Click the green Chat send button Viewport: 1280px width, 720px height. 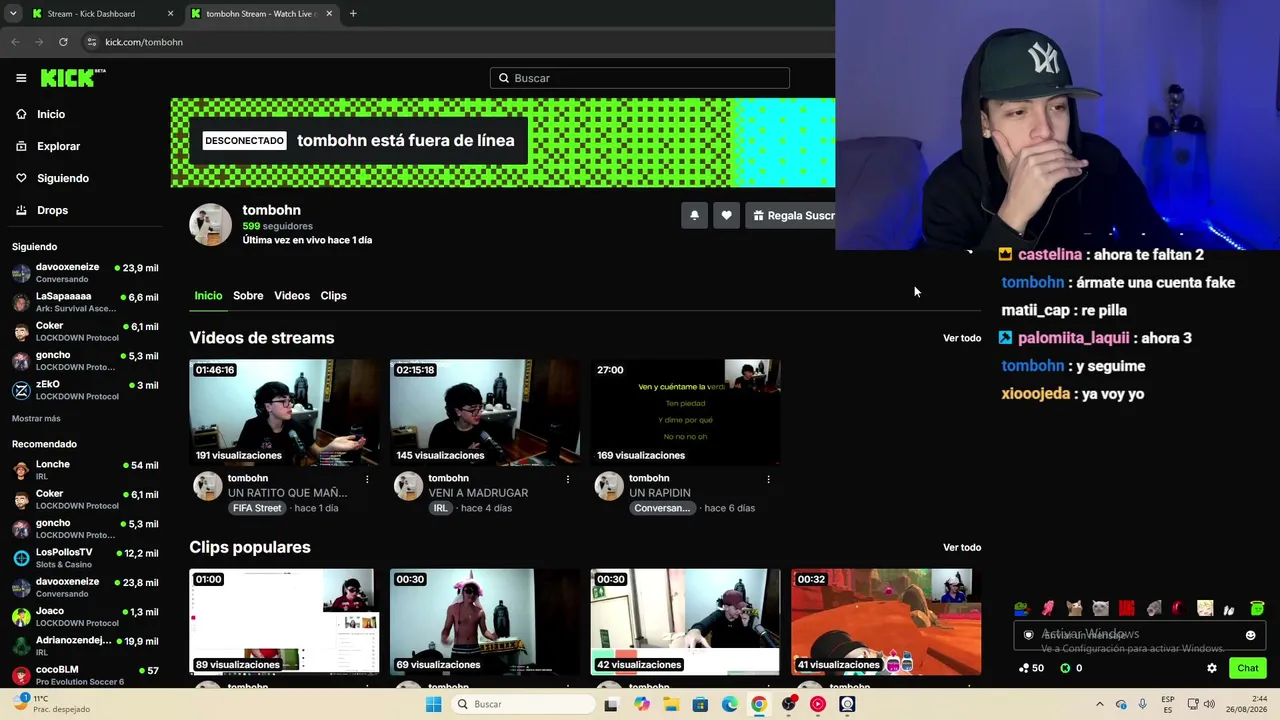[x=1247, y=668]
